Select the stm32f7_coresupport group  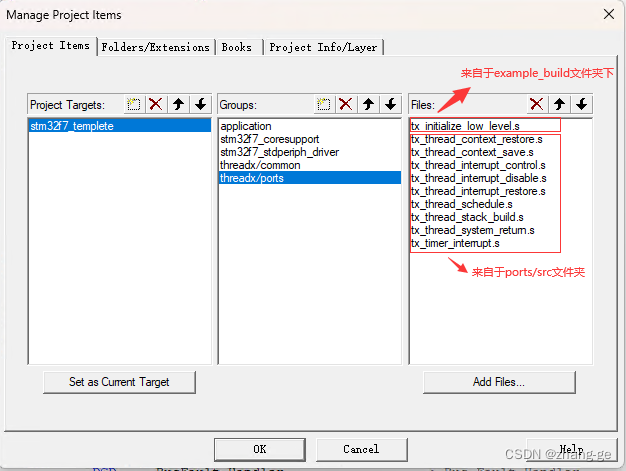click(x=310, y=139)
